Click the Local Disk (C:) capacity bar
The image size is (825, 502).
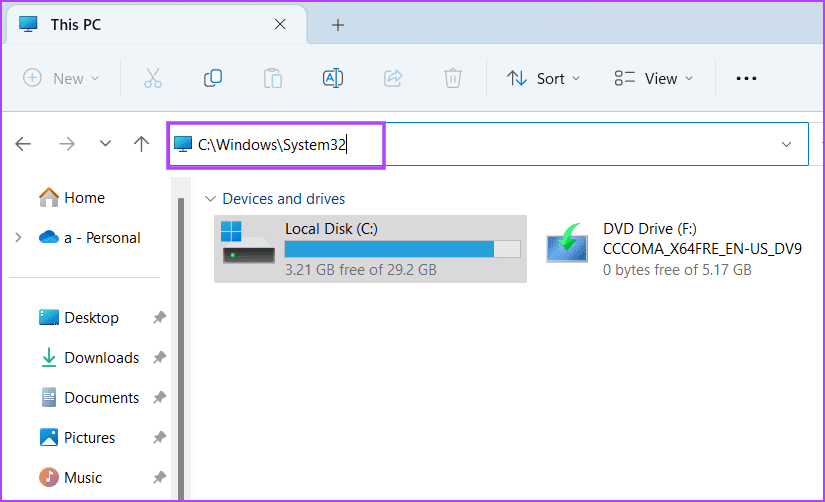pyautogui.click(x=403, y=249)
